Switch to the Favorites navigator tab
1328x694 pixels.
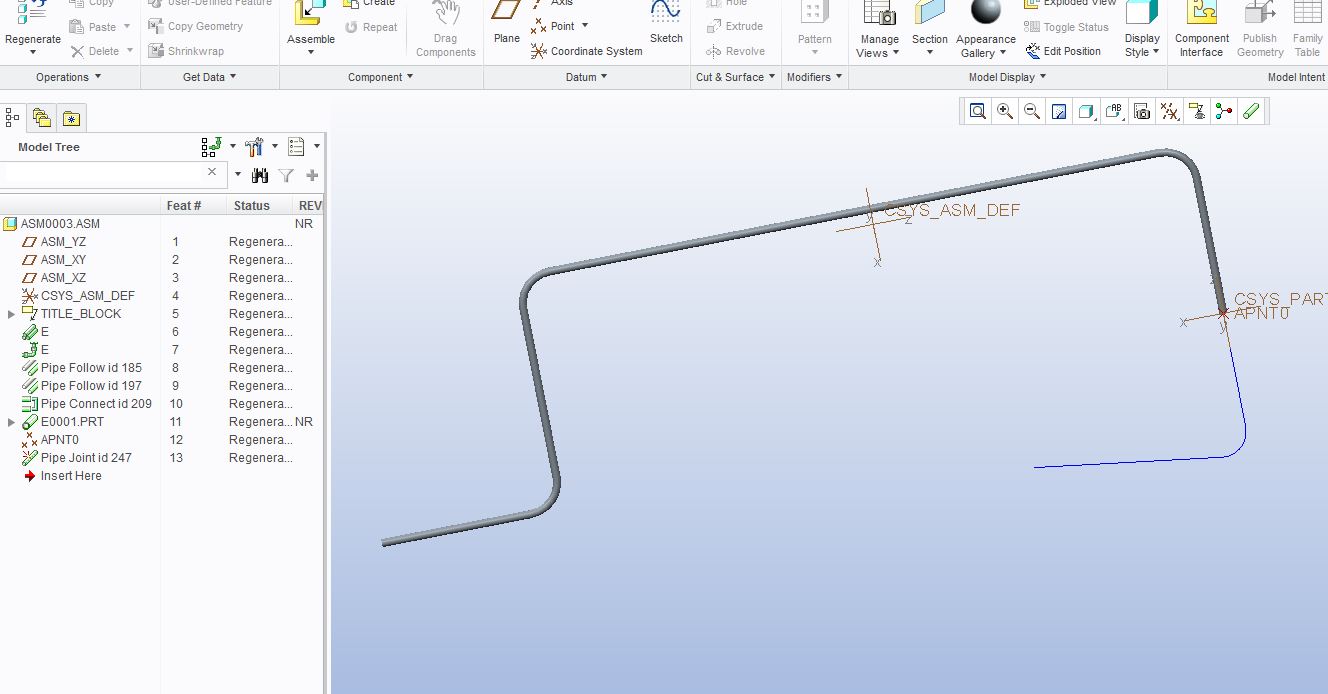tap(71, 118)
